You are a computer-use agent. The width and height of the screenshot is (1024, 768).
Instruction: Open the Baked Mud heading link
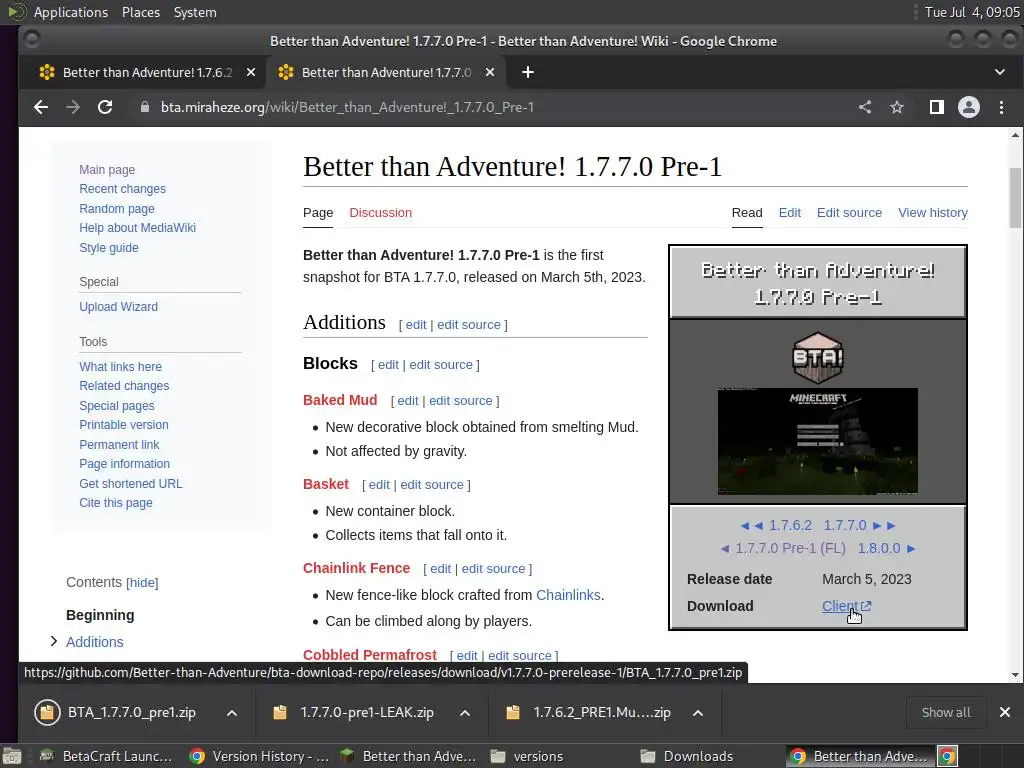(x=340, y=400)
